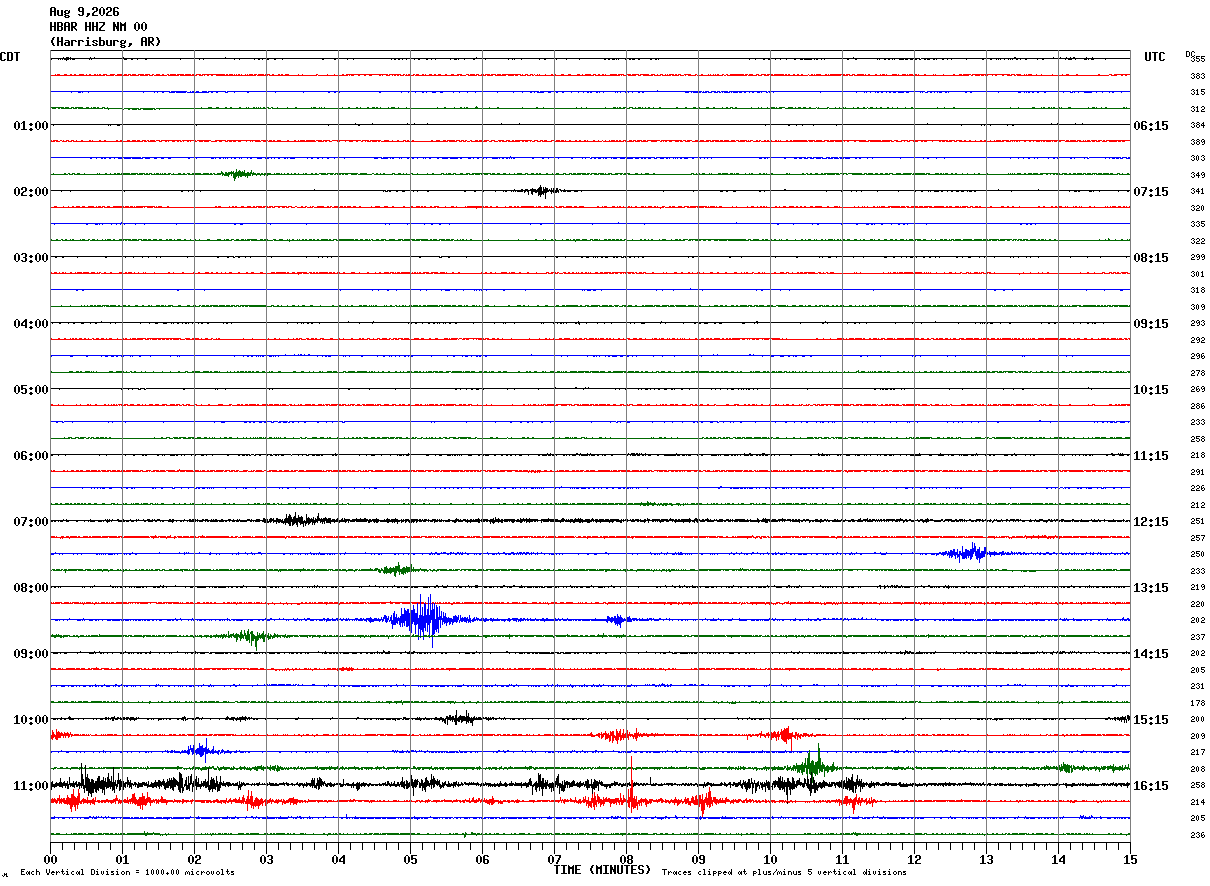Select the 06:15 UTC time label

point(1150,126)
